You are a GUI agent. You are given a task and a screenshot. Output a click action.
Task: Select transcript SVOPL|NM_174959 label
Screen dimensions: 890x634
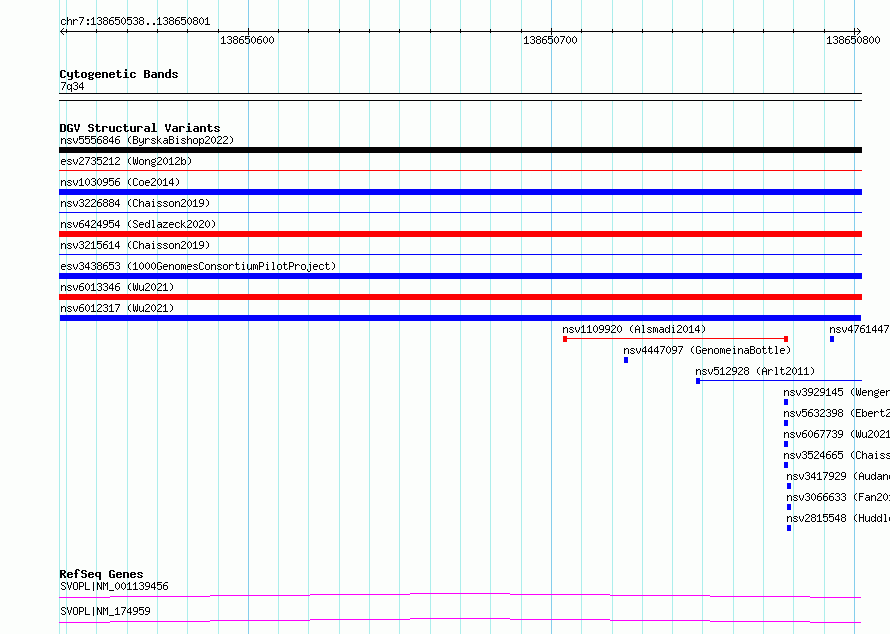point(105,611)
